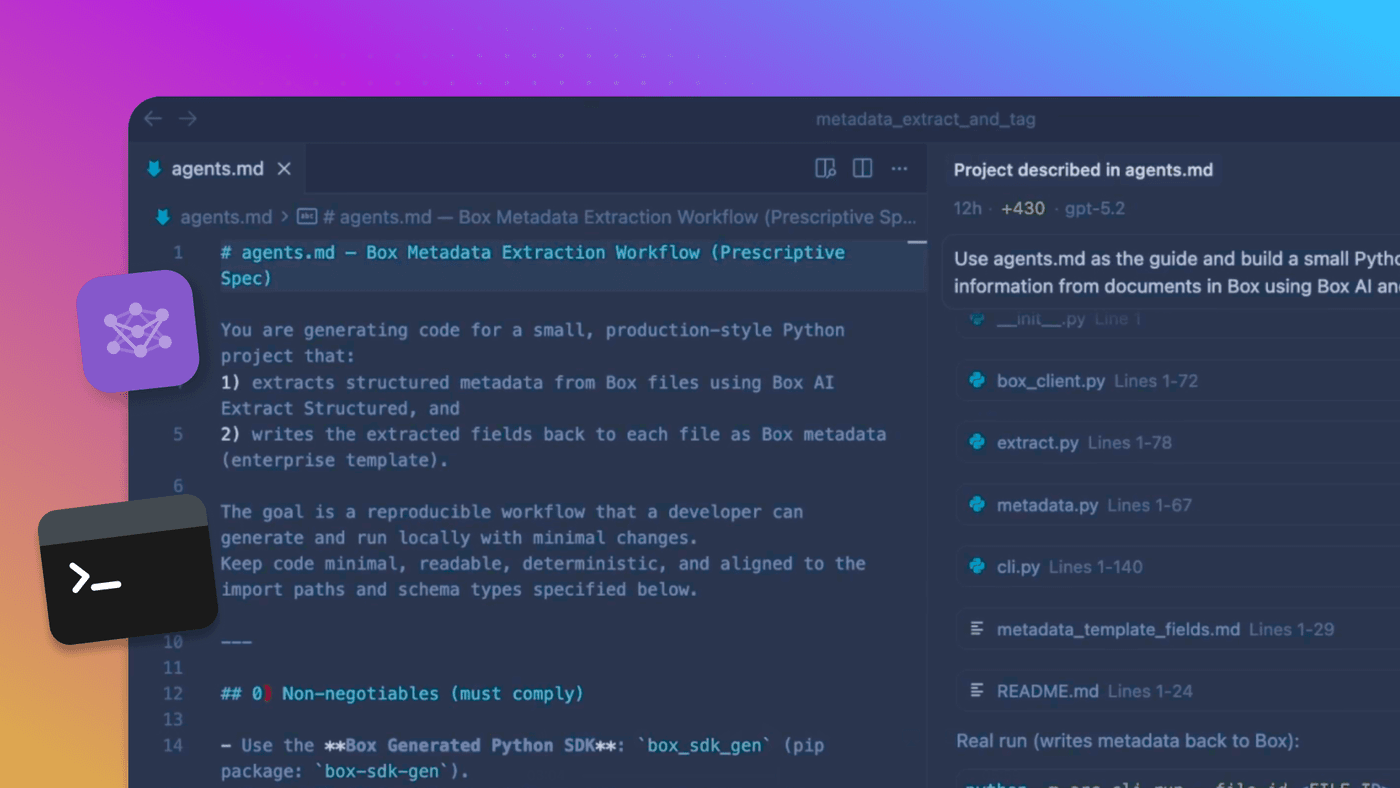Viewport: 1400px width, 788px height.
Task: Select the agents.md editor tab
Action: [x=217, y=169]
